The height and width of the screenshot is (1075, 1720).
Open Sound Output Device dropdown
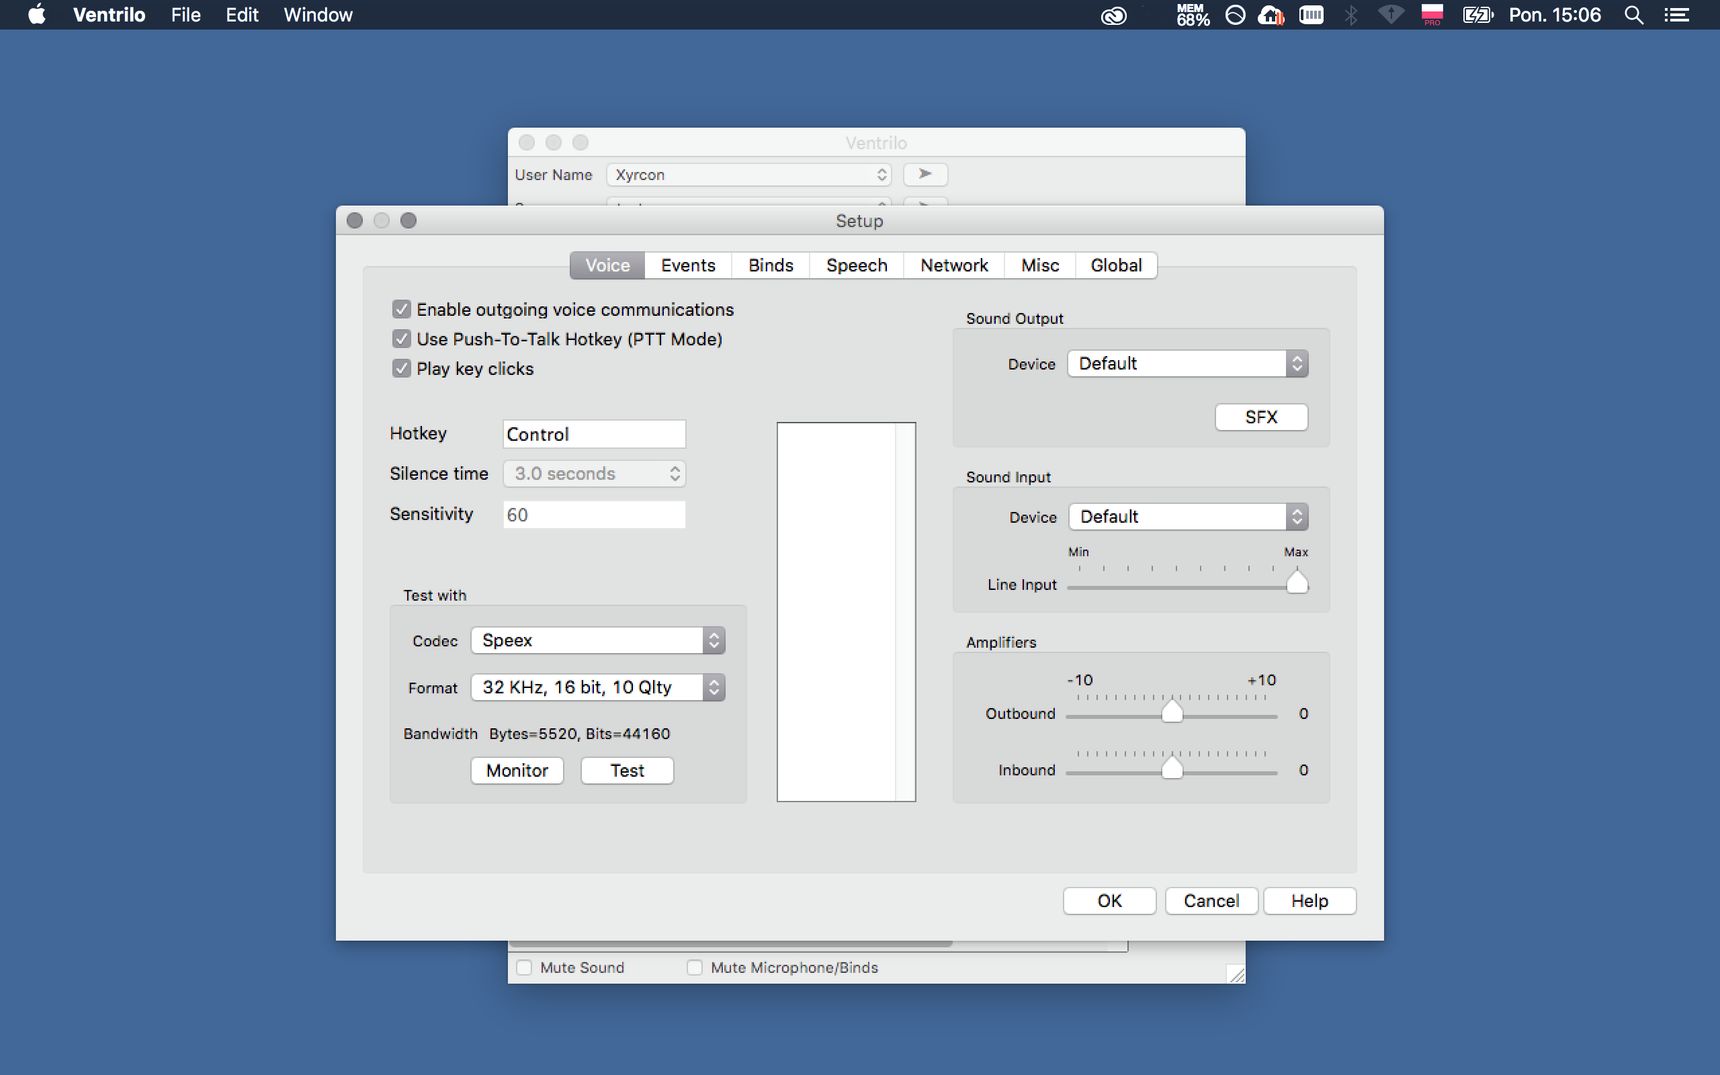pos(1187,363)
